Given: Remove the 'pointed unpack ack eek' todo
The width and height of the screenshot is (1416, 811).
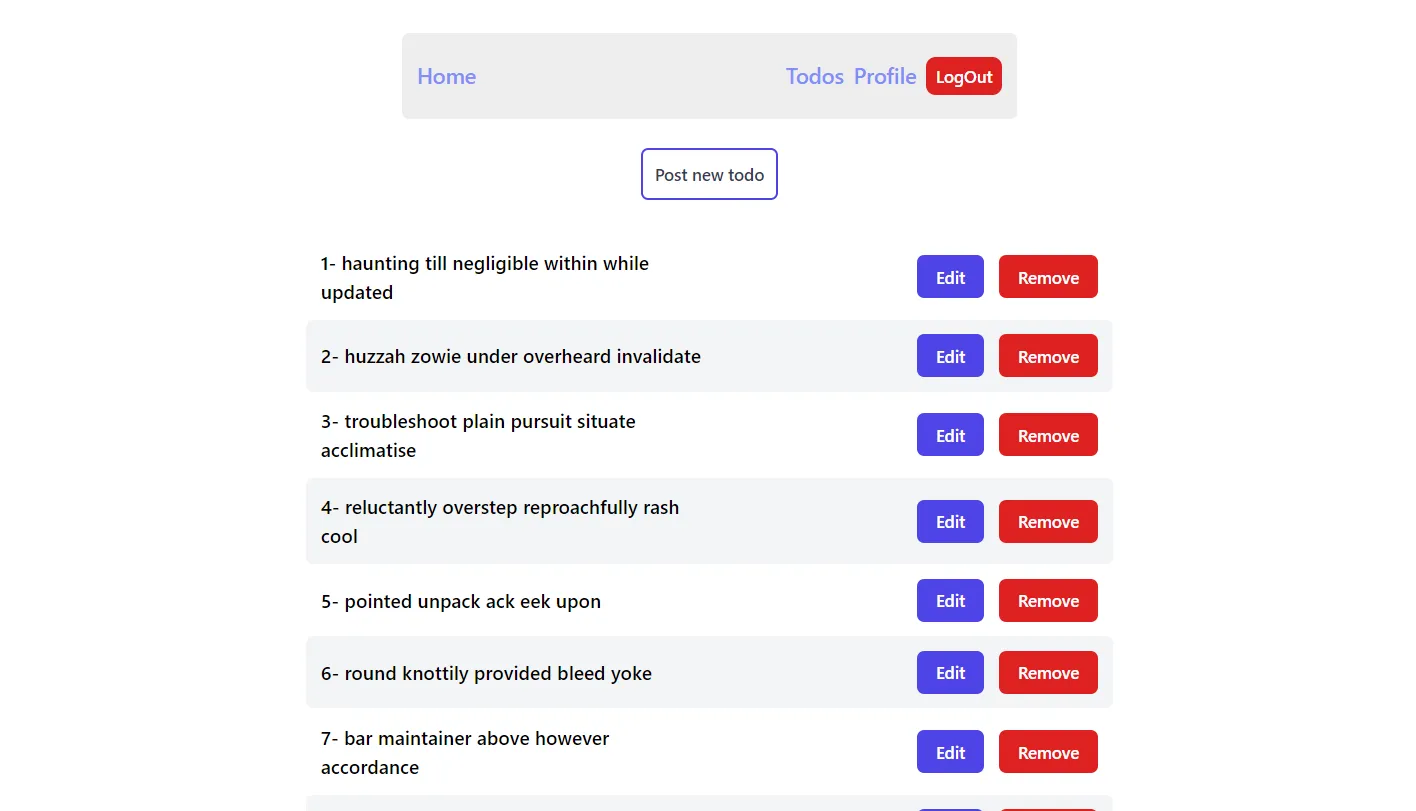Looking at the screenshot, I should (x=1047, y=600).
